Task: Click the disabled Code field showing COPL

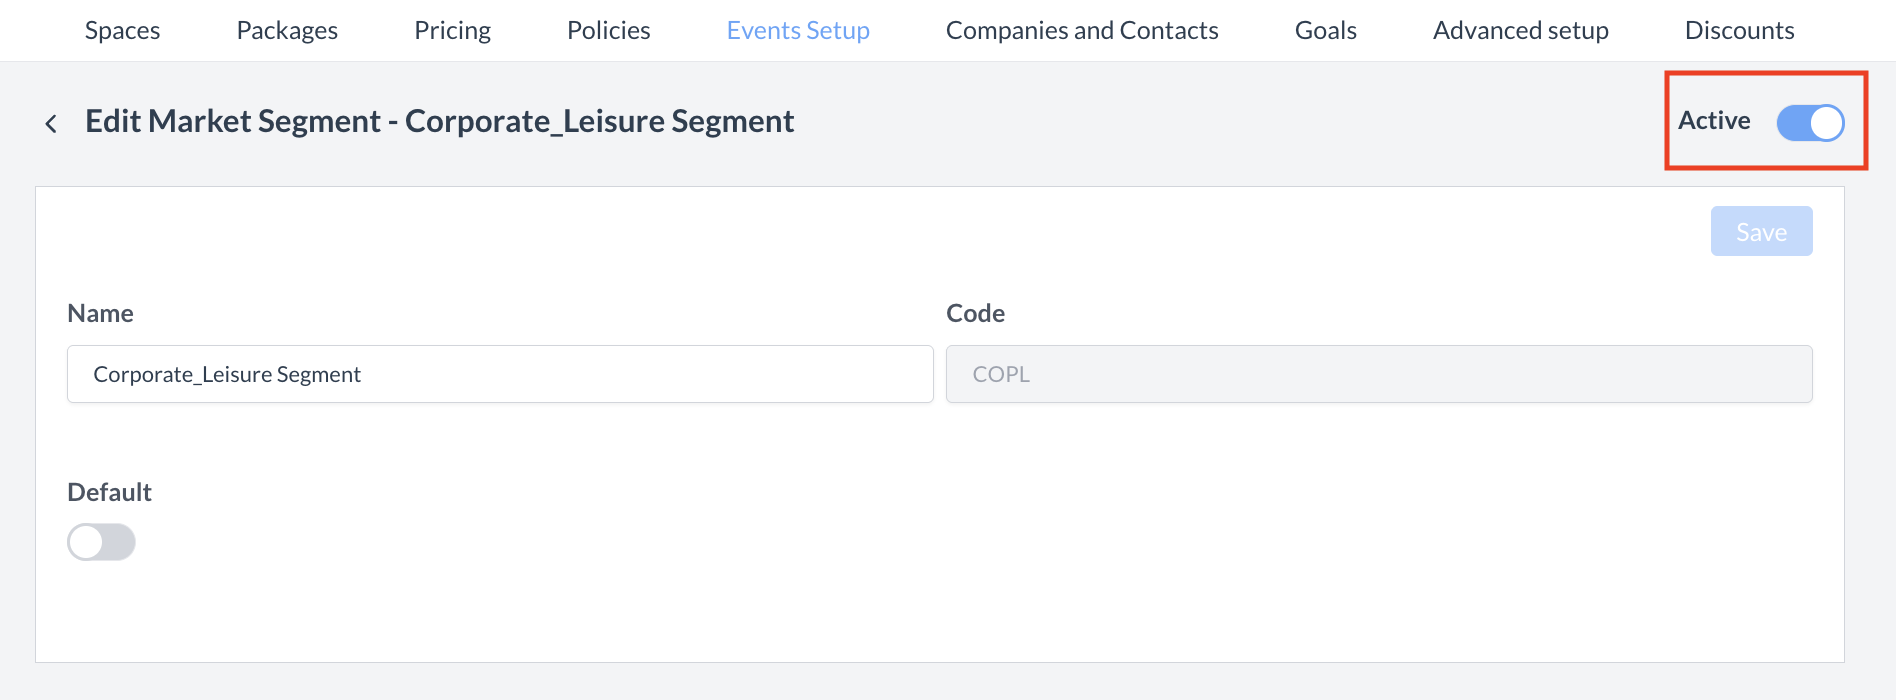Action: point(1379,374)
